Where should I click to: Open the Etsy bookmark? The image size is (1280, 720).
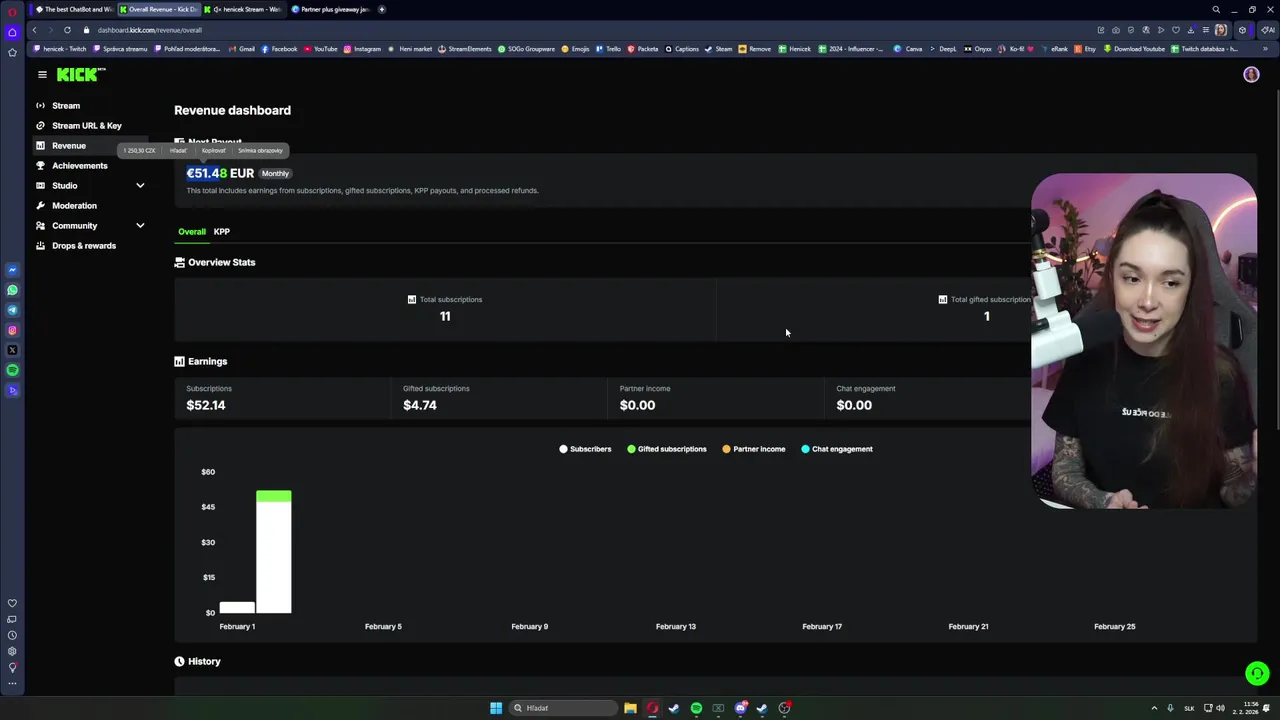click(1085, 49)
